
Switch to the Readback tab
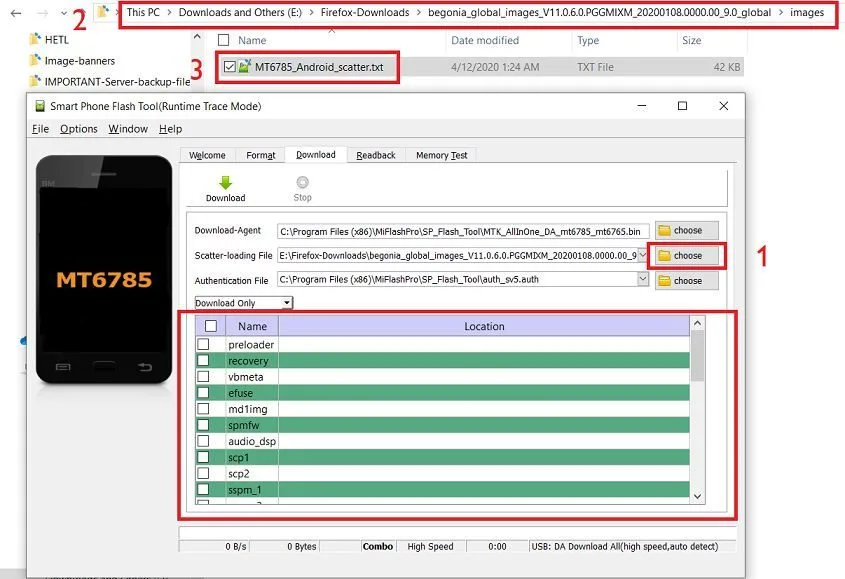(375, 155)
